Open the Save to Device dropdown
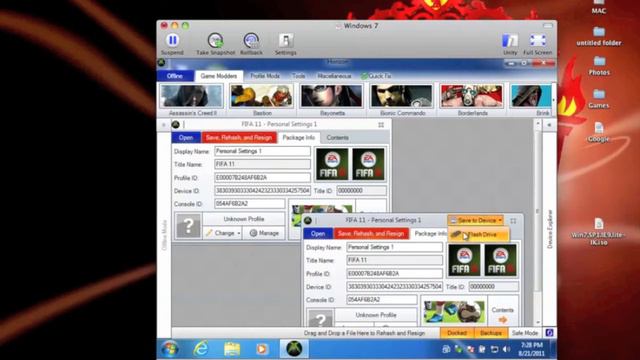The height and width of the screenshot is (360, 640). (x=476, y=220)
